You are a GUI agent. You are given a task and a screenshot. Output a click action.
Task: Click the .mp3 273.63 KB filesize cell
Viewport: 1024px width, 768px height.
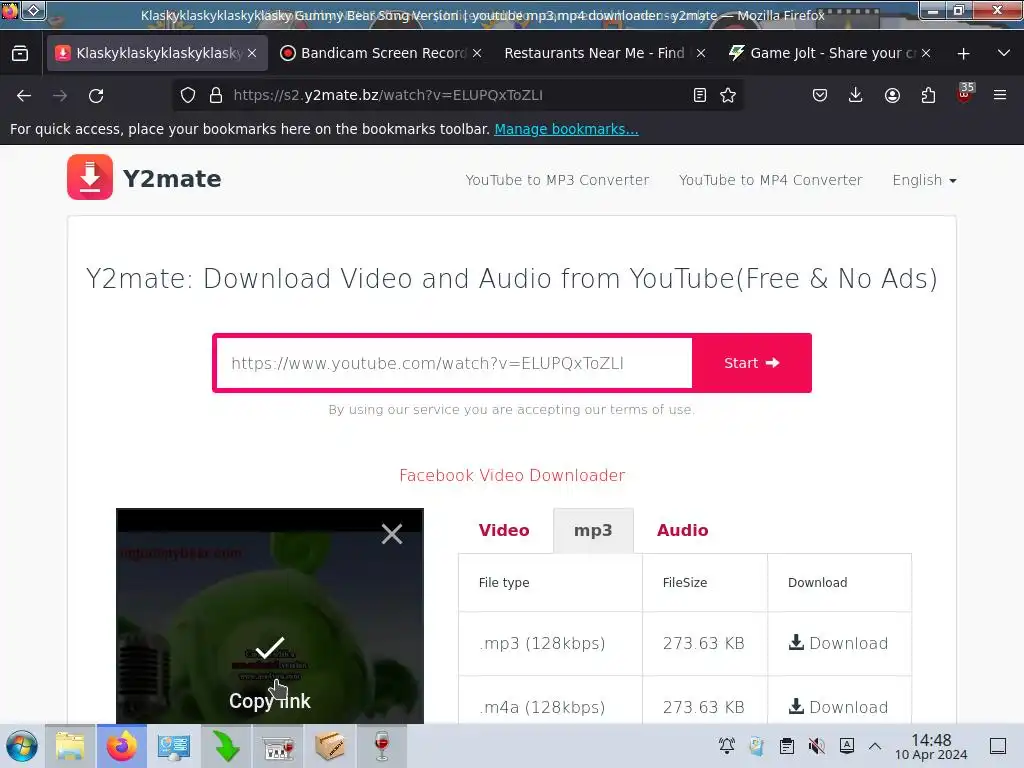click(x=704, y=643)
